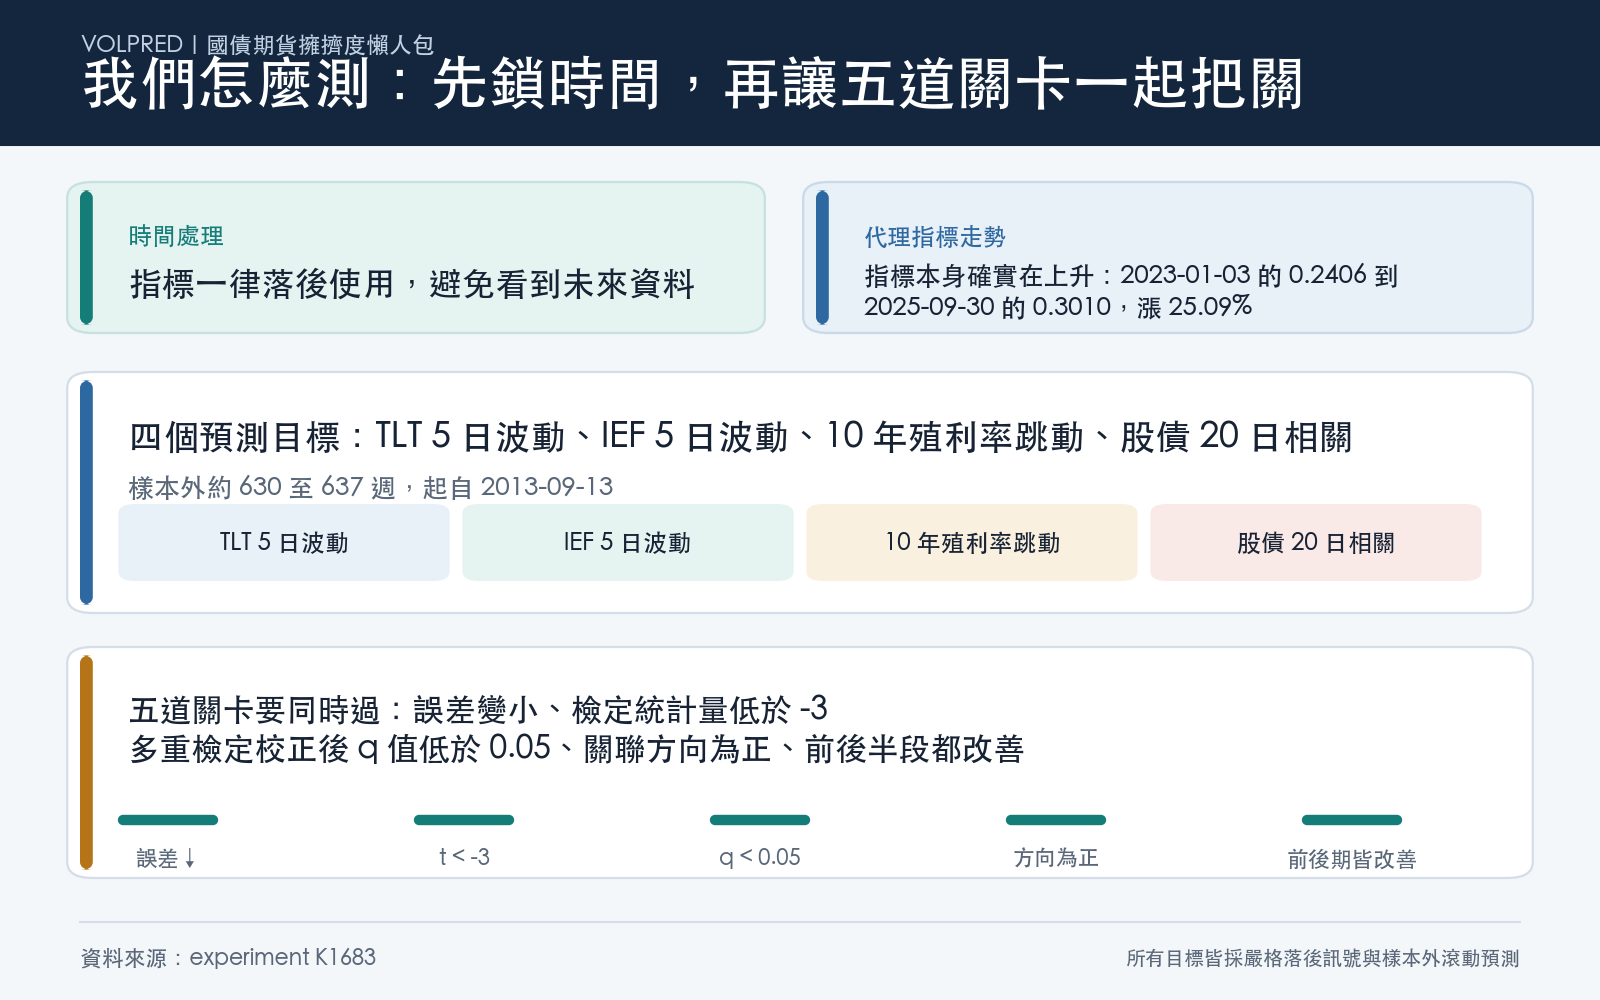Click the heading 四個預測目標
Image resolution: width=1600 pixels, height=1000 pixels.
[x=235, y=437]
